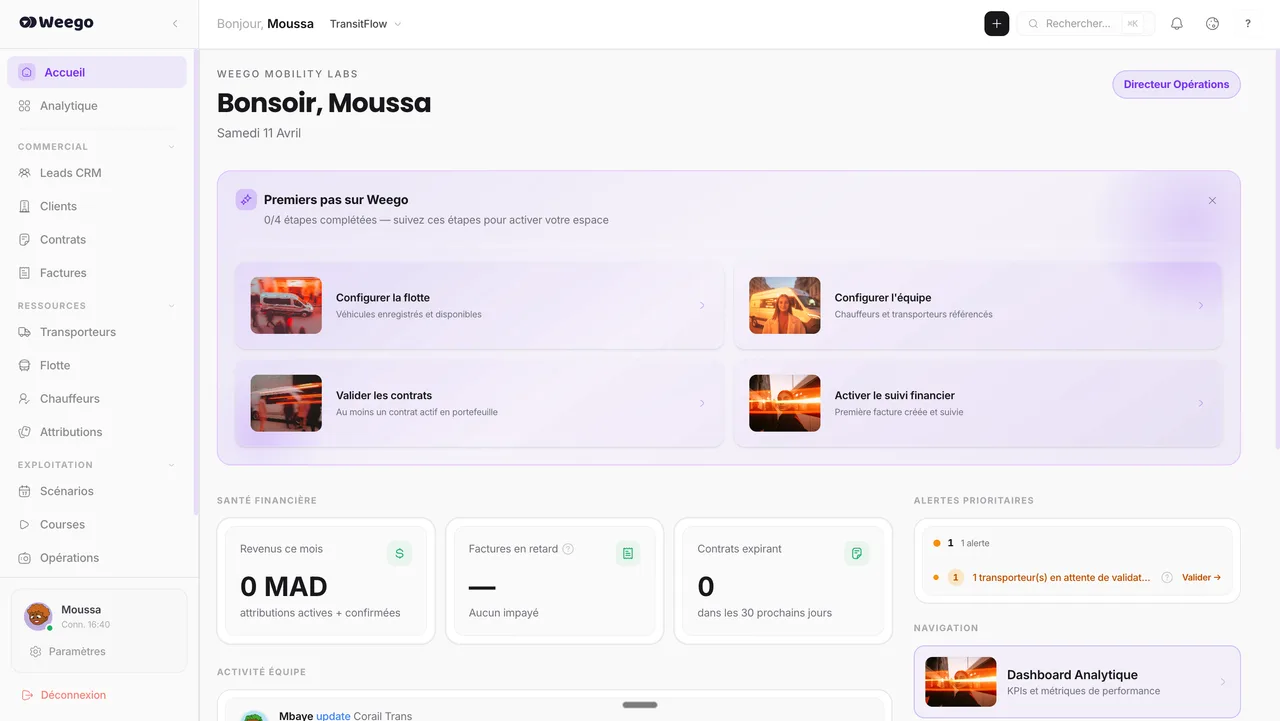Open the TransitFlow workspace dropdown
The width and height of the screenshot is (1280, 721).
365,23
